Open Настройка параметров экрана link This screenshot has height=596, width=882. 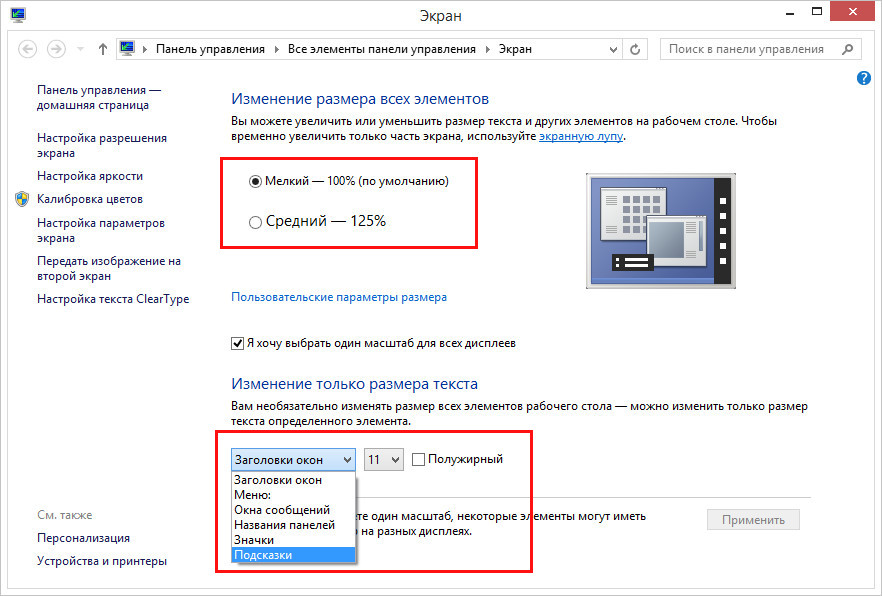tap(101, 231)
